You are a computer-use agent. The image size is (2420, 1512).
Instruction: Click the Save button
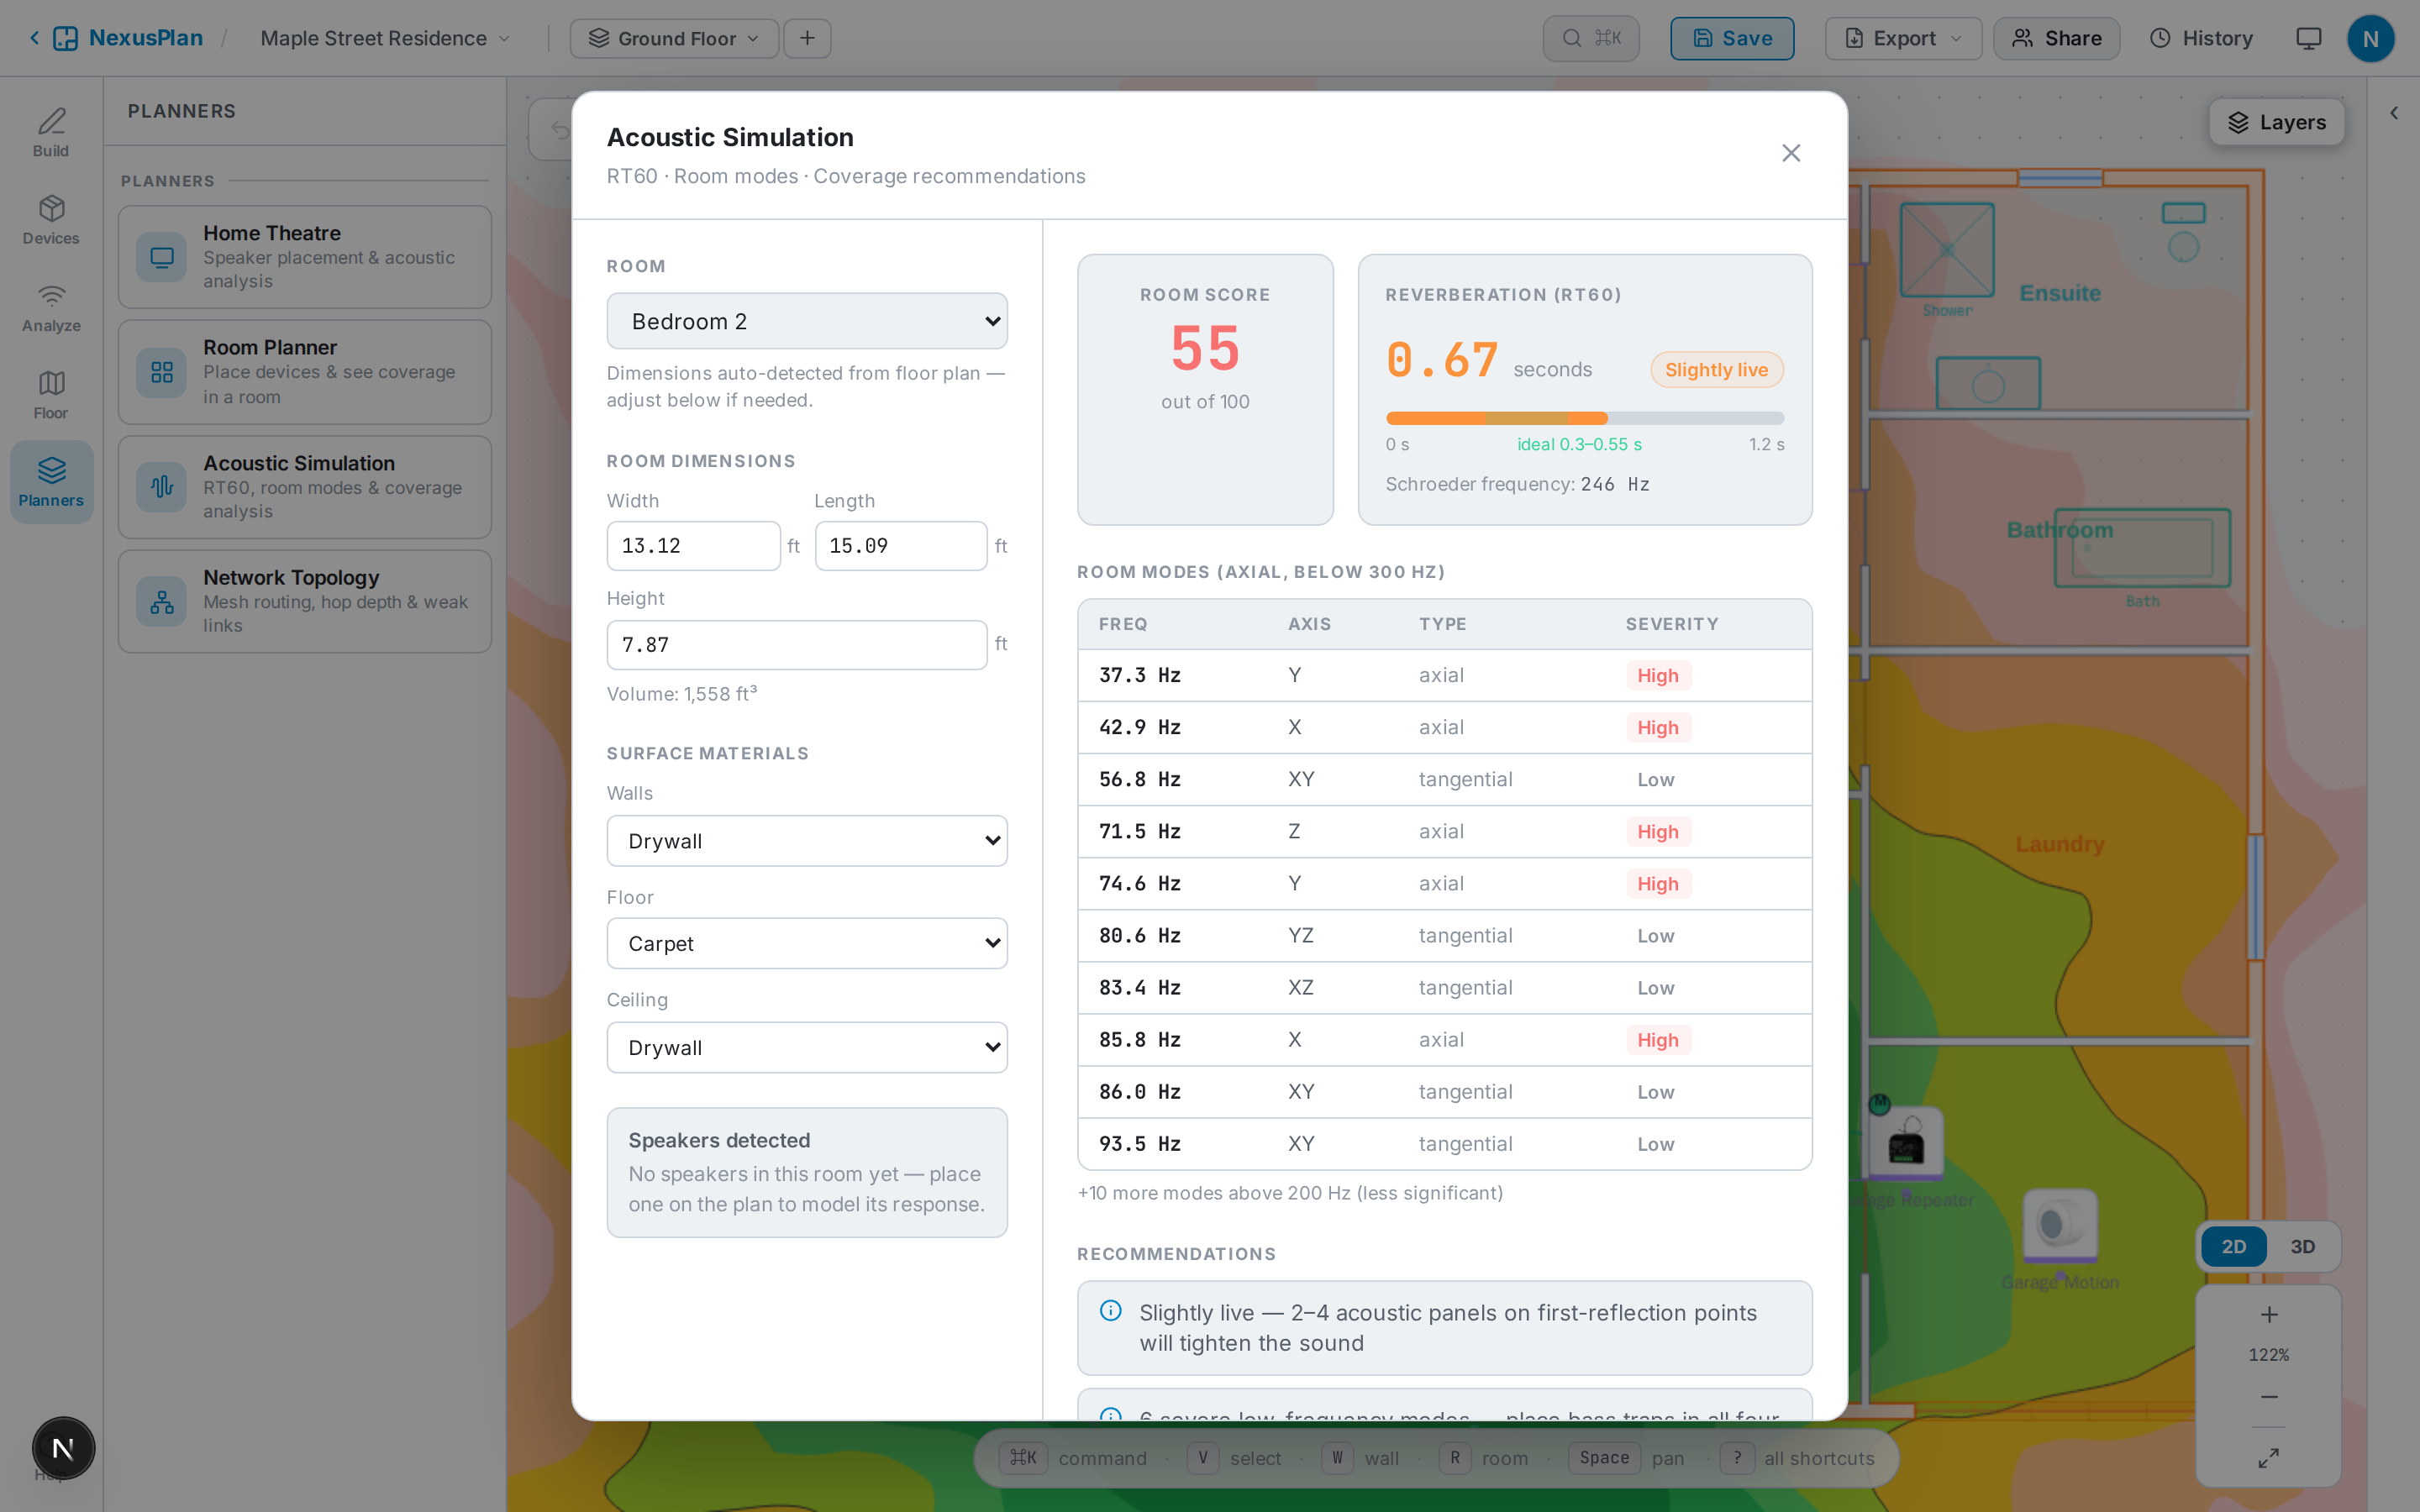tap(1732, 38)
